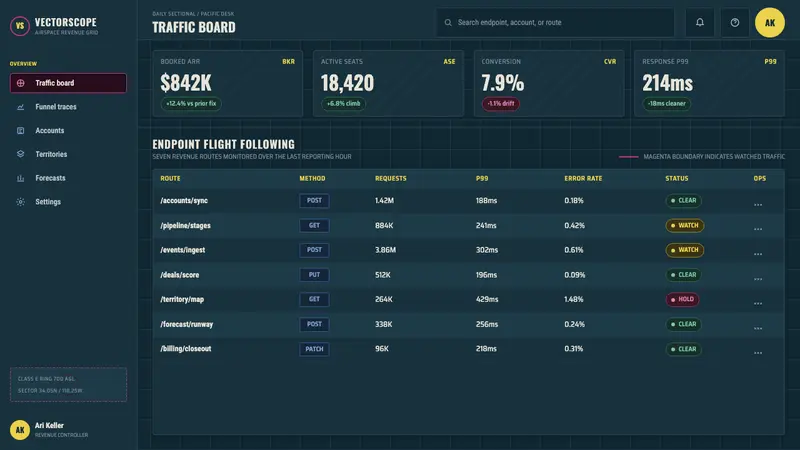This screenshot has height=450, width=800.
Task: Open the Traffic board menu item
Action: (x=68, y=83)
